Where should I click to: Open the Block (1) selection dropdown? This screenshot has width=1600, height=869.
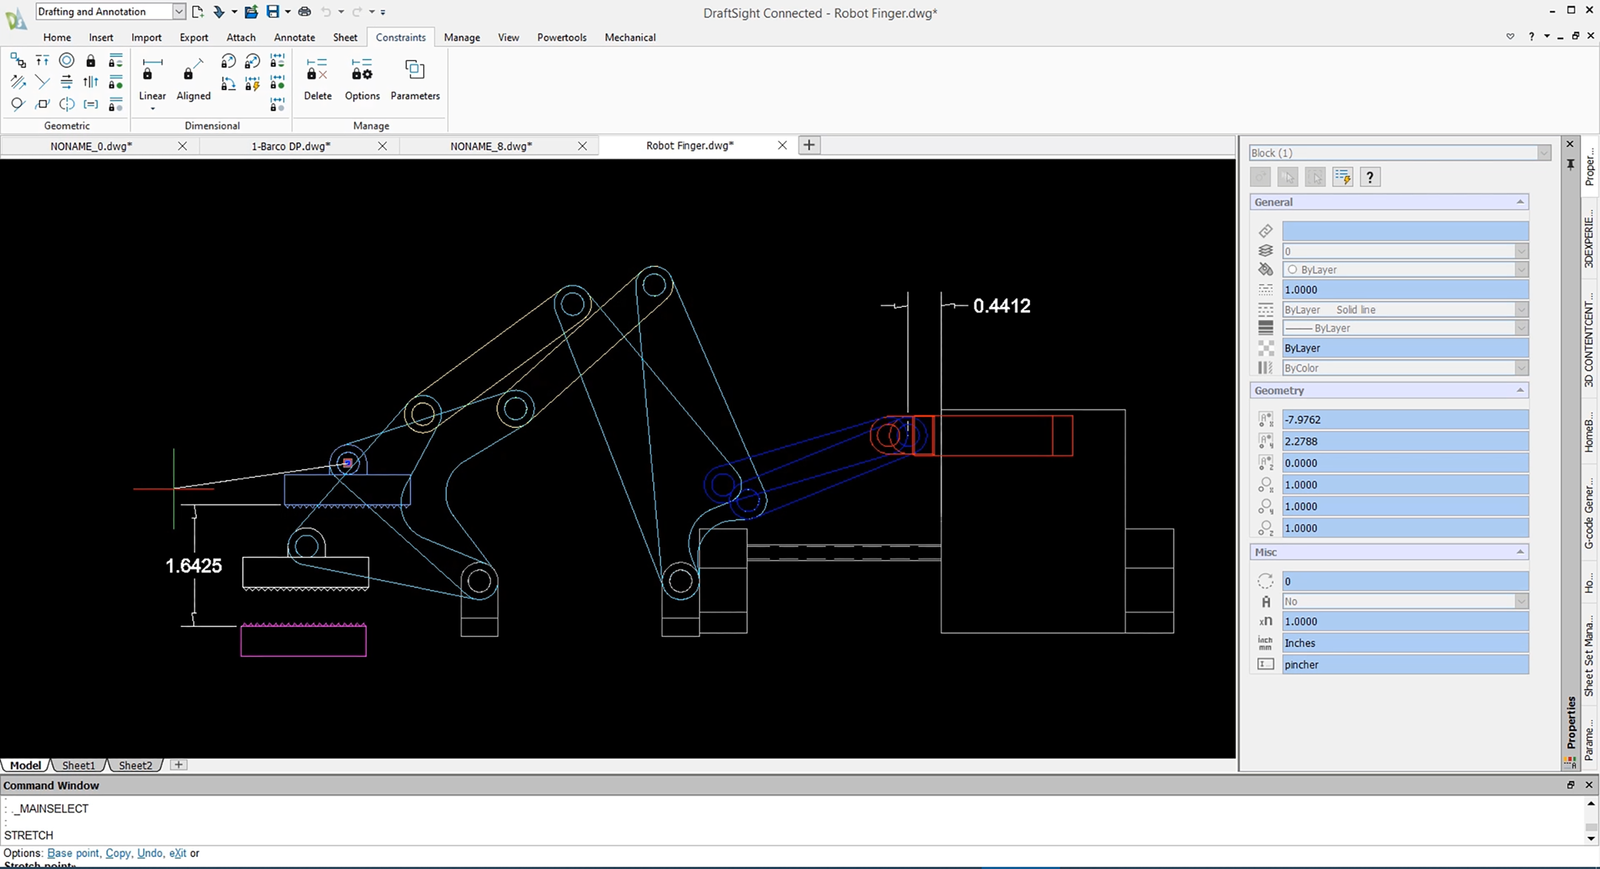(x=1544, y=153)
